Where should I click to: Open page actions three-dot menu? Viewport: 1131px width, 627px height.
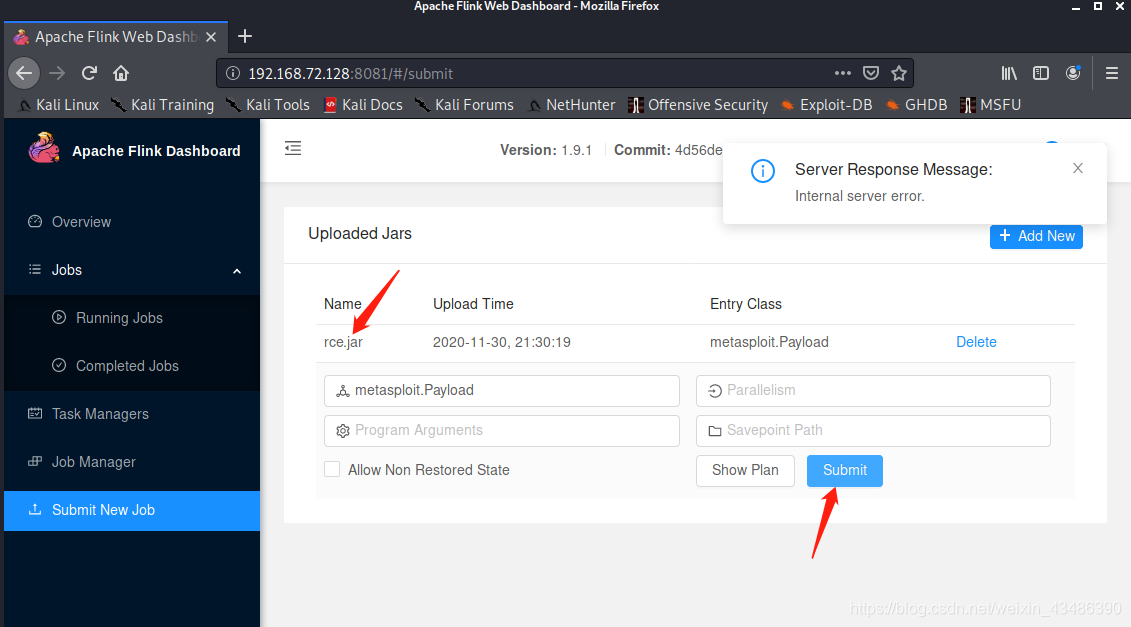click(x=842, y=73)
